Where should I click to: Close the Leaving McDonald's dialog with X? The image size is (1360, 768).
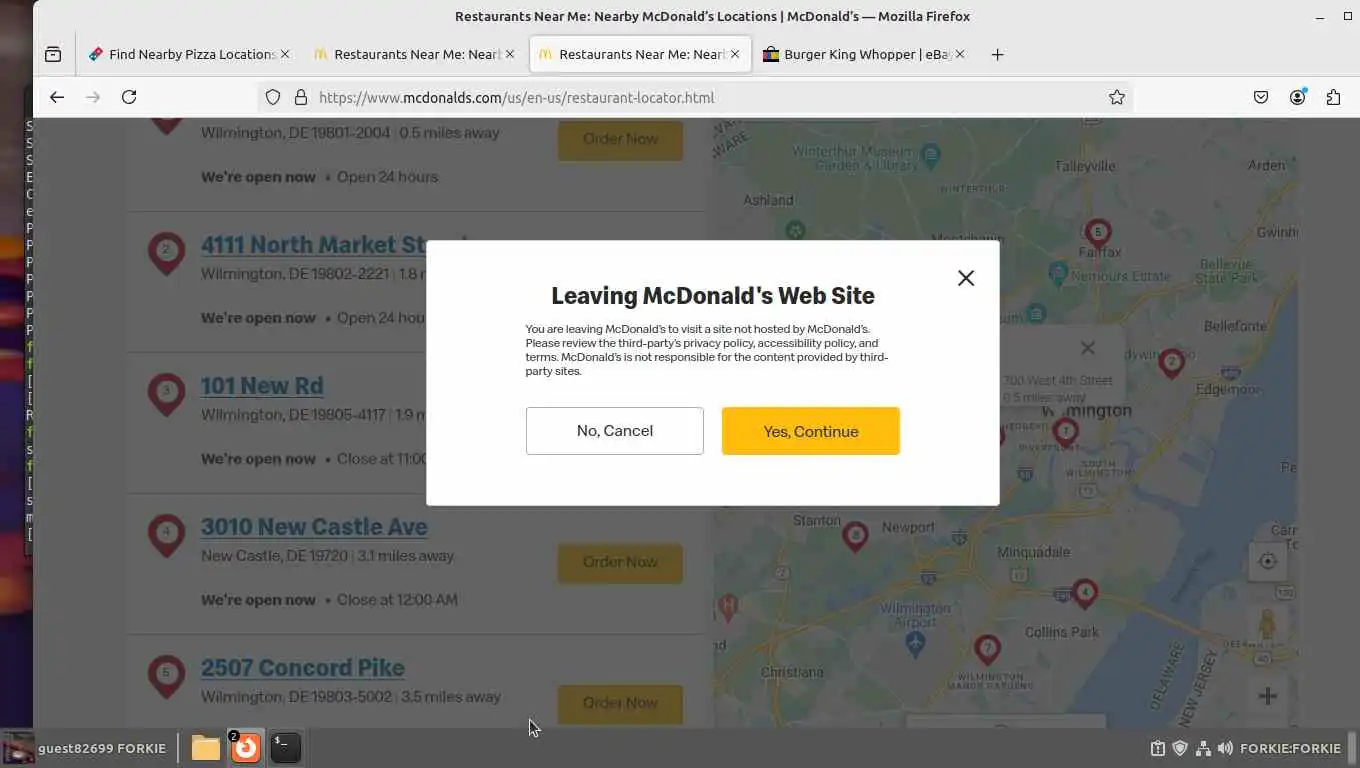point(965,278)
